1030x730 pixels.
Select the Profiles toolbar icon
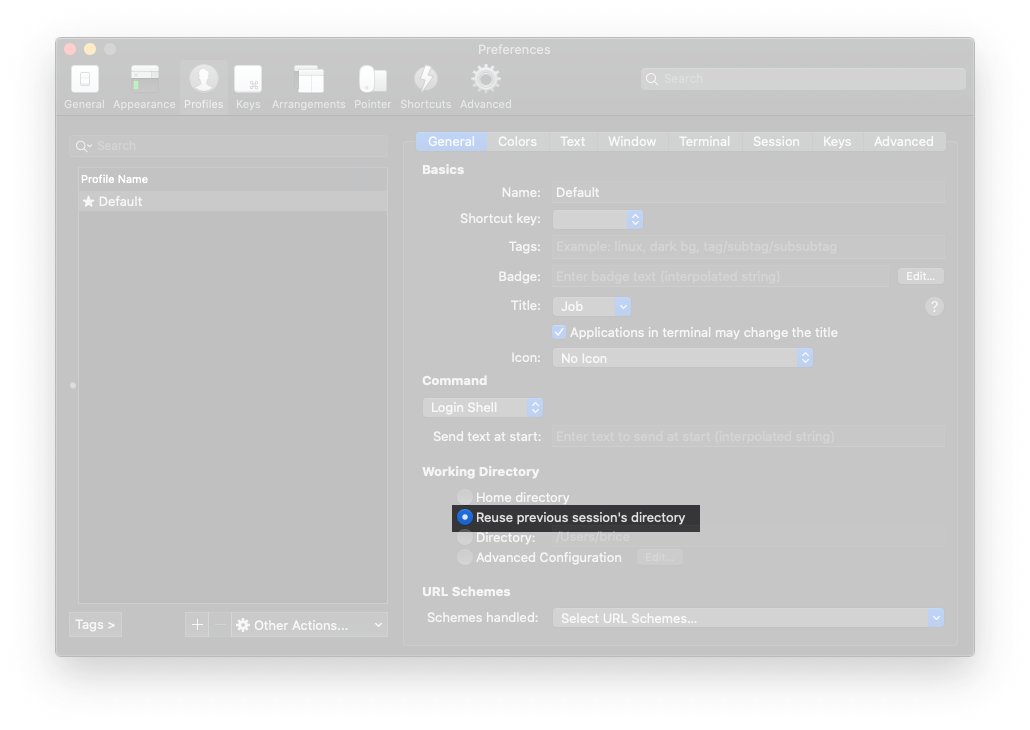pos(204,79)
